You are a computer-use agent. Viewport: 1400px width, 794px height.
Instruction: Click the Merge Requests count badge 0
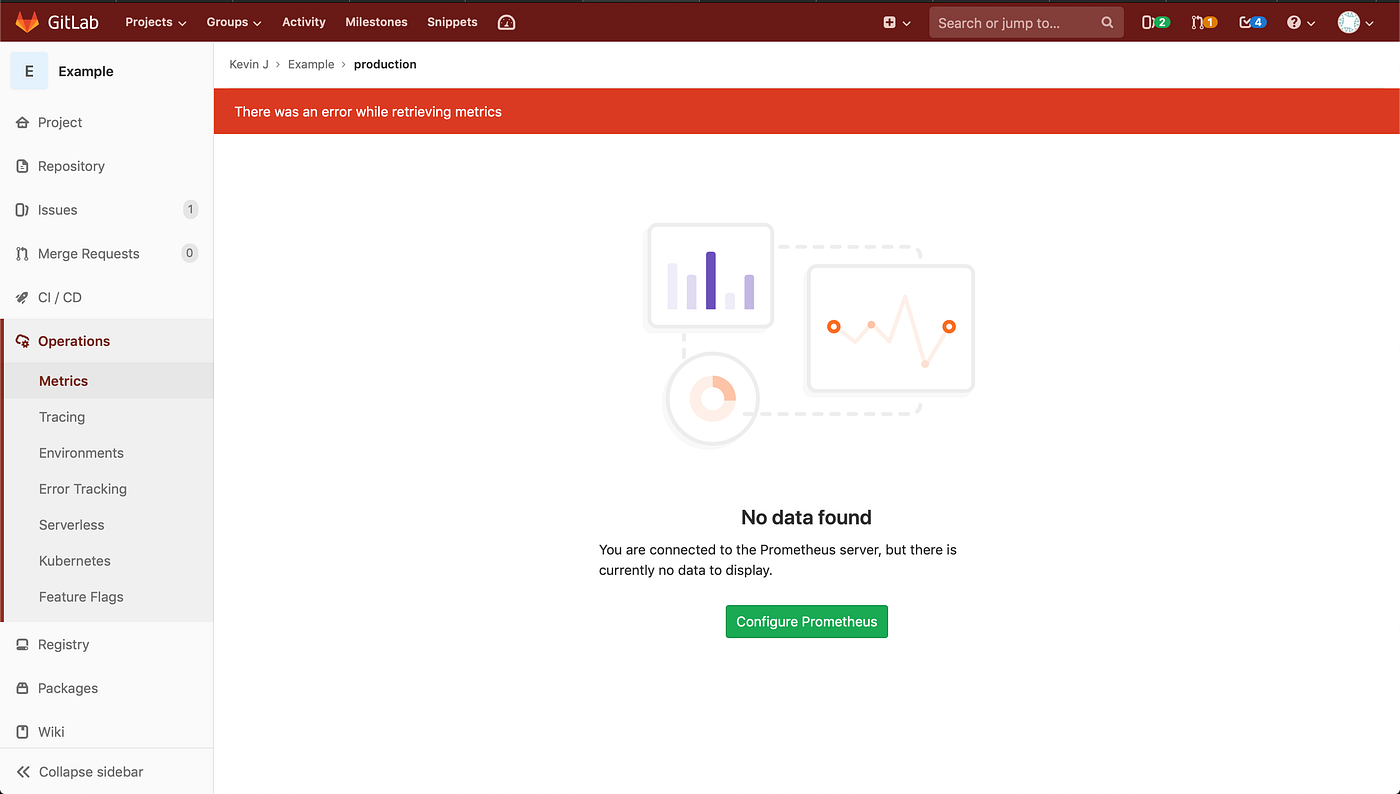[190, 253]
